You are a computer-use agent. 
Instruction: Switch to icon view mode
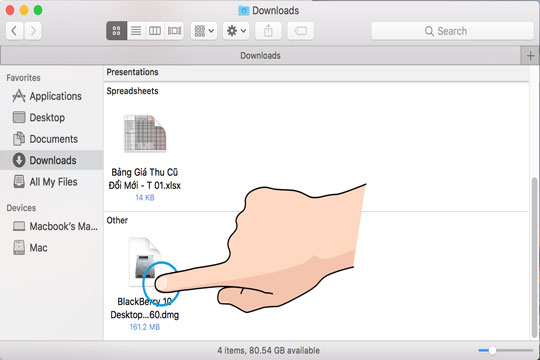pyautogui.click(x=116, y=31)
